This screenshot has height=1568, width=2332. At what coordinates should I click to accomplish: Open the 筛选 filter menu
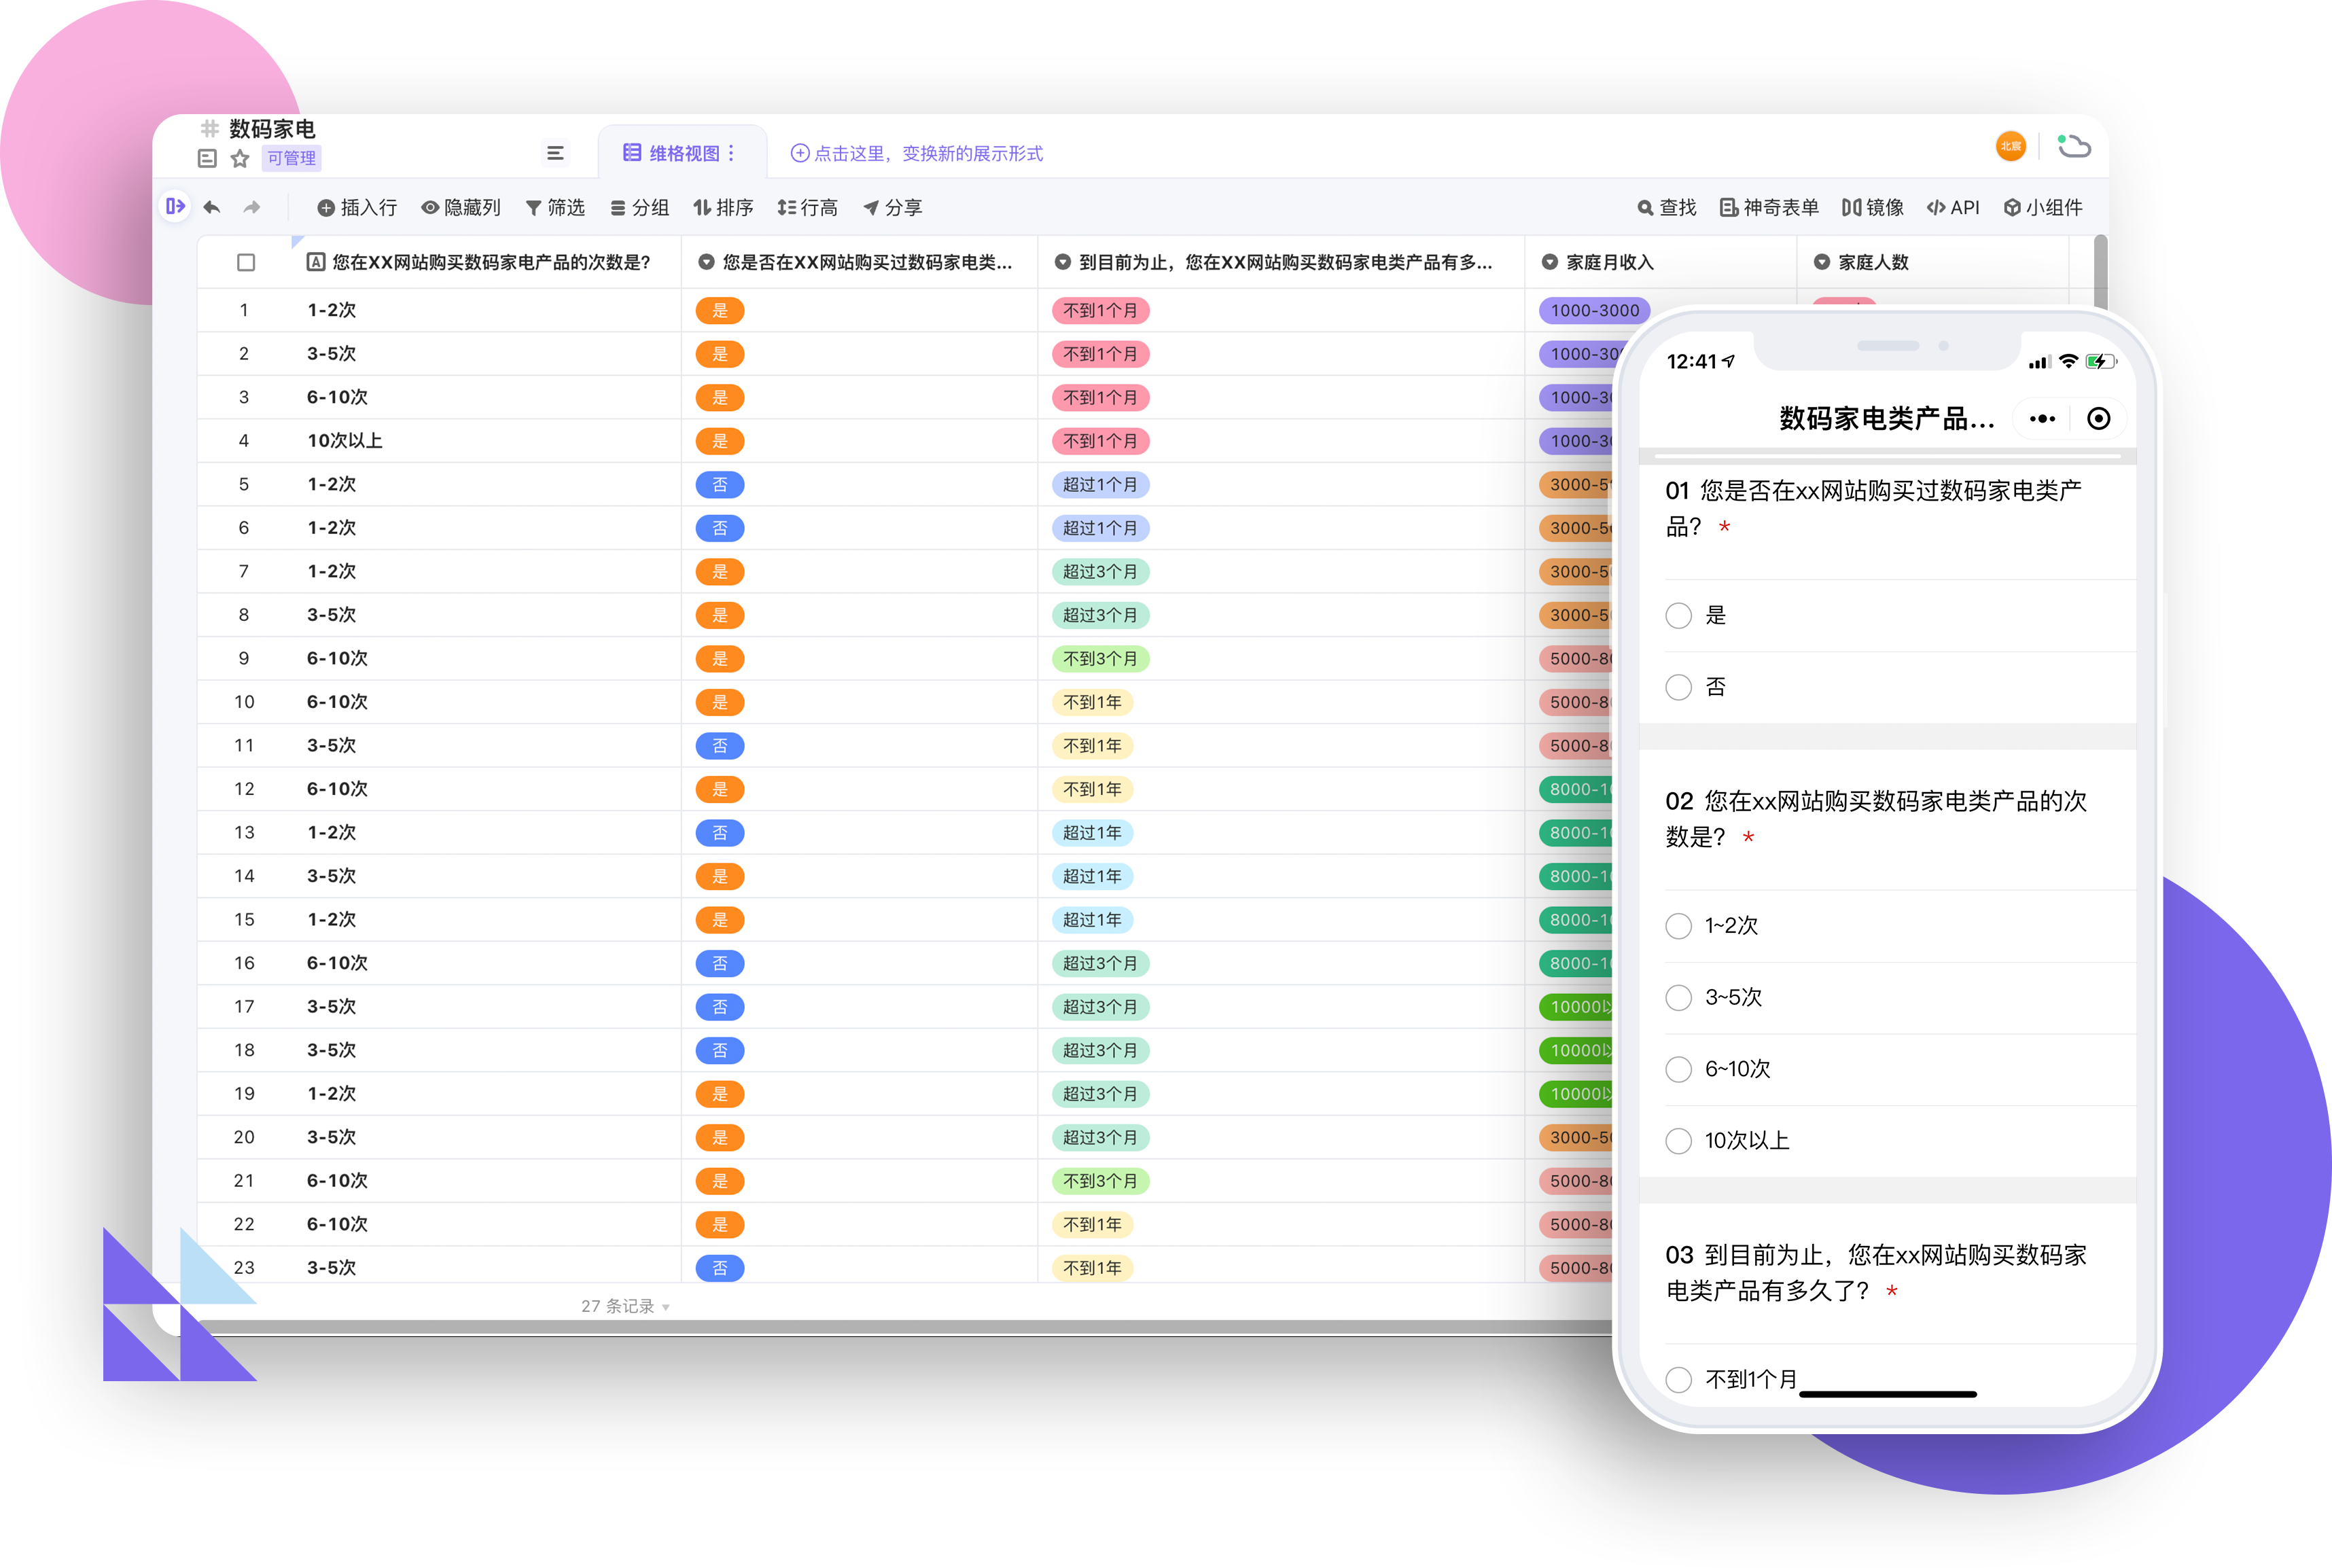pyautogui.click(x=555, y=207)
